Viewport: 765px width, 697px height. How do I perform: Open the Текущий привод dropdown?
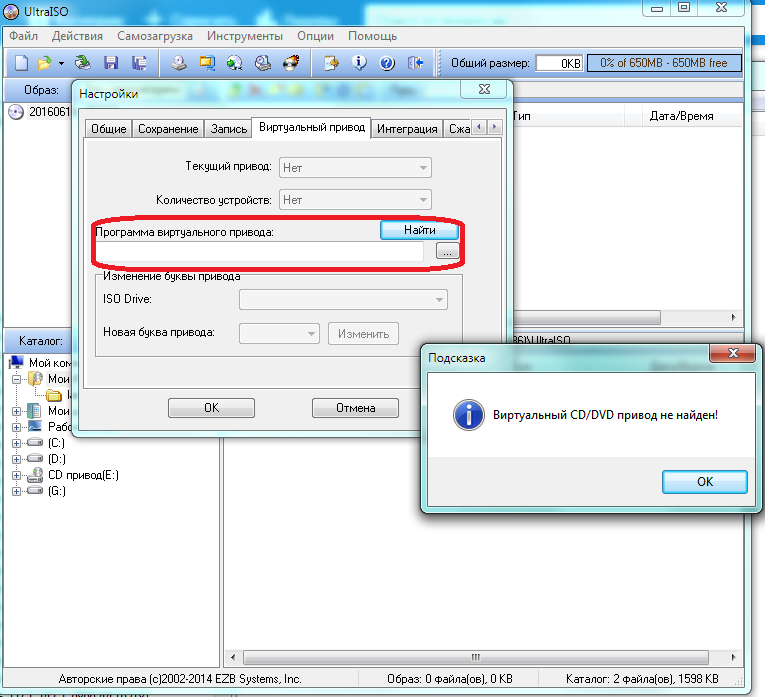(355, 168)
